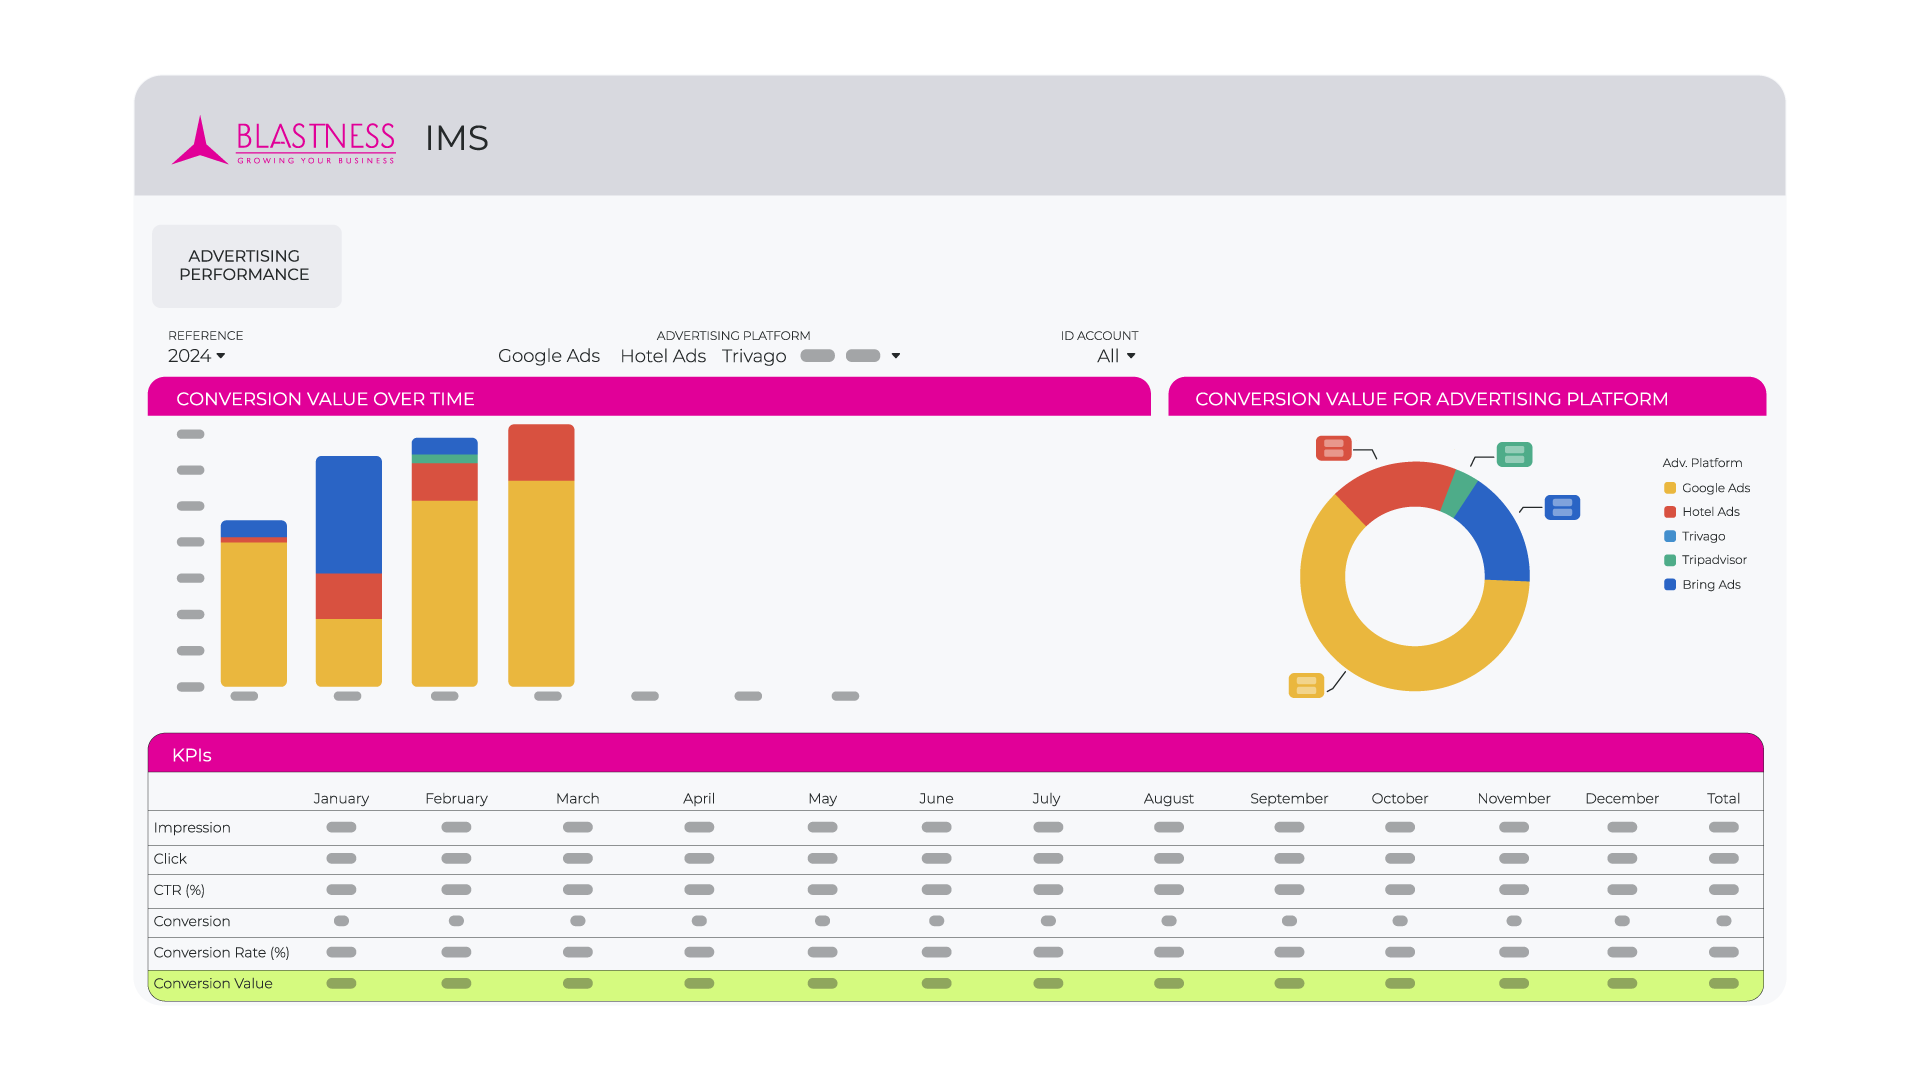This screenshot has width=1920, height=1080.
Task: Click the Google Ads legend color swatch
Action: coord(1670,488)
